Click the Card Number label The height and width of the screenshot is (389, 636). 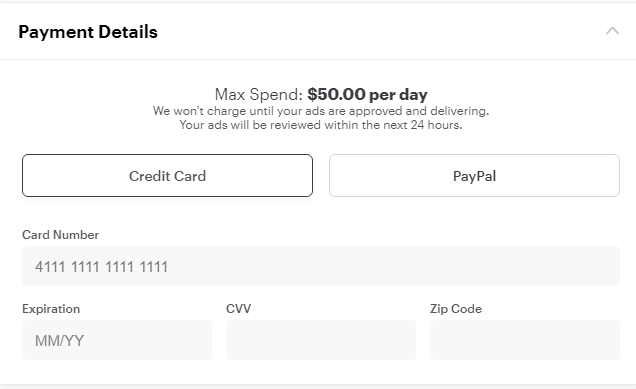click(60, 234)
